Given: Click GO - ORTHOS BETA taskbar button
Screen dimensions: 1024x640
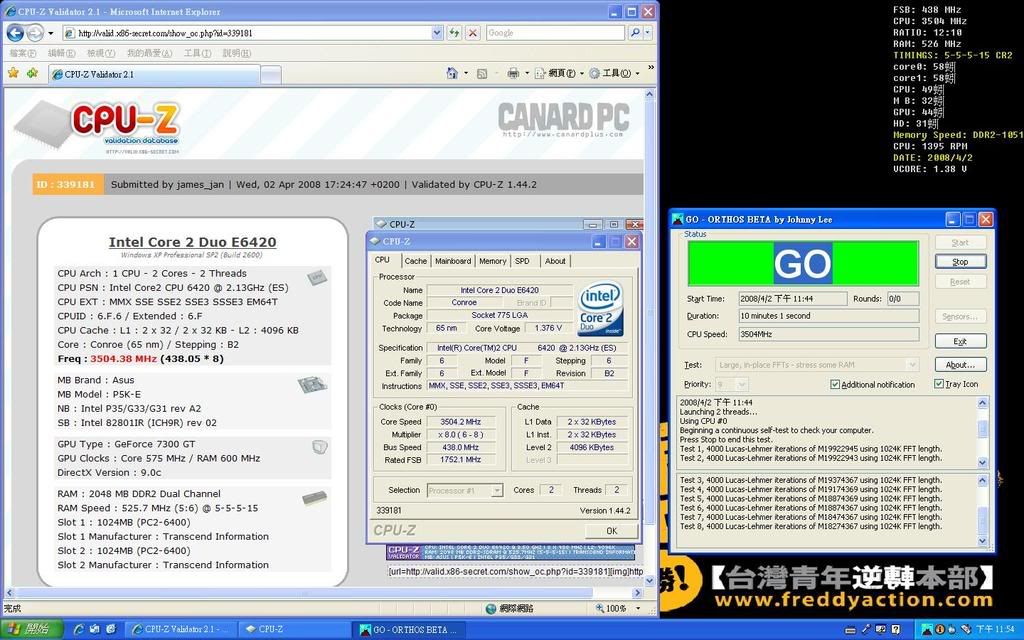Looking at the screenshot, I should (410, 630).
